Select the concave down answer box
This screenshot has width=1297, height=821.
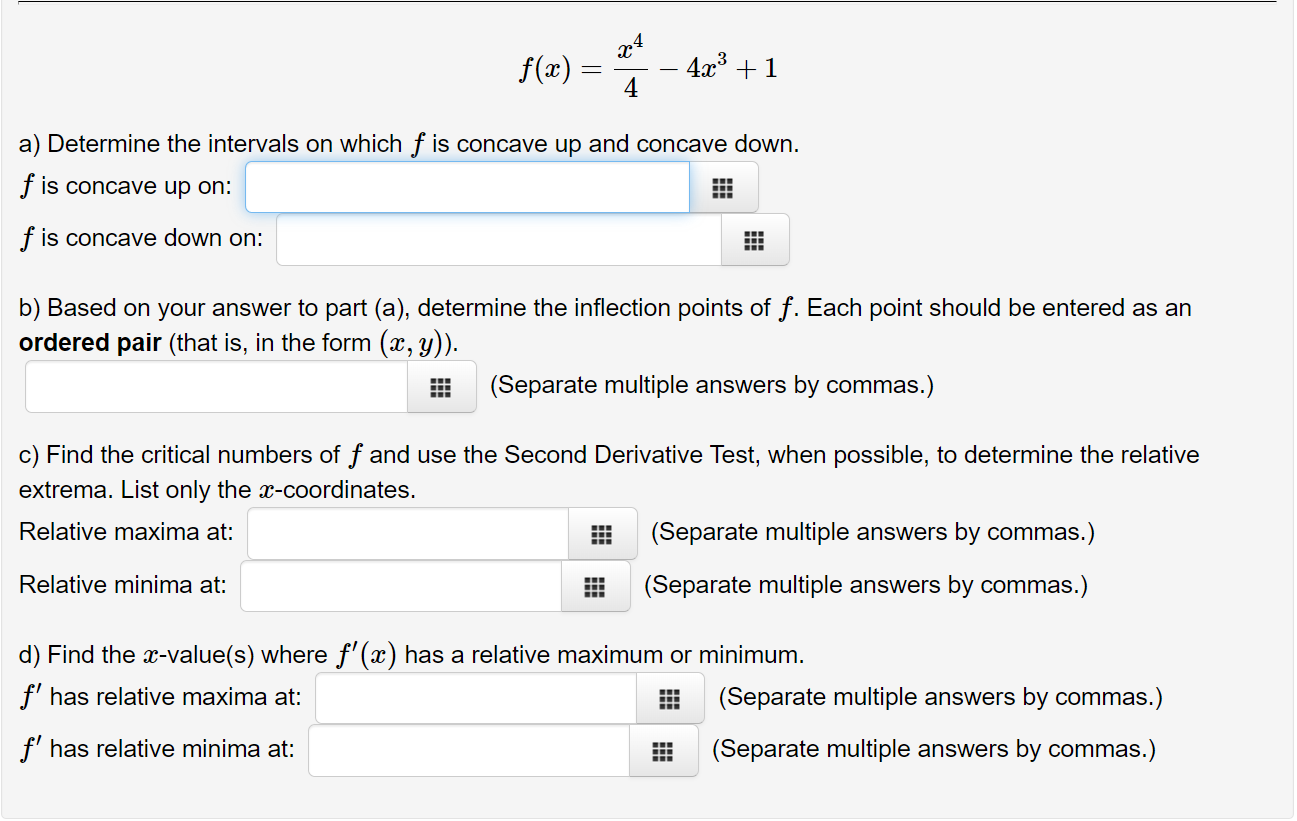coord(498,240)
